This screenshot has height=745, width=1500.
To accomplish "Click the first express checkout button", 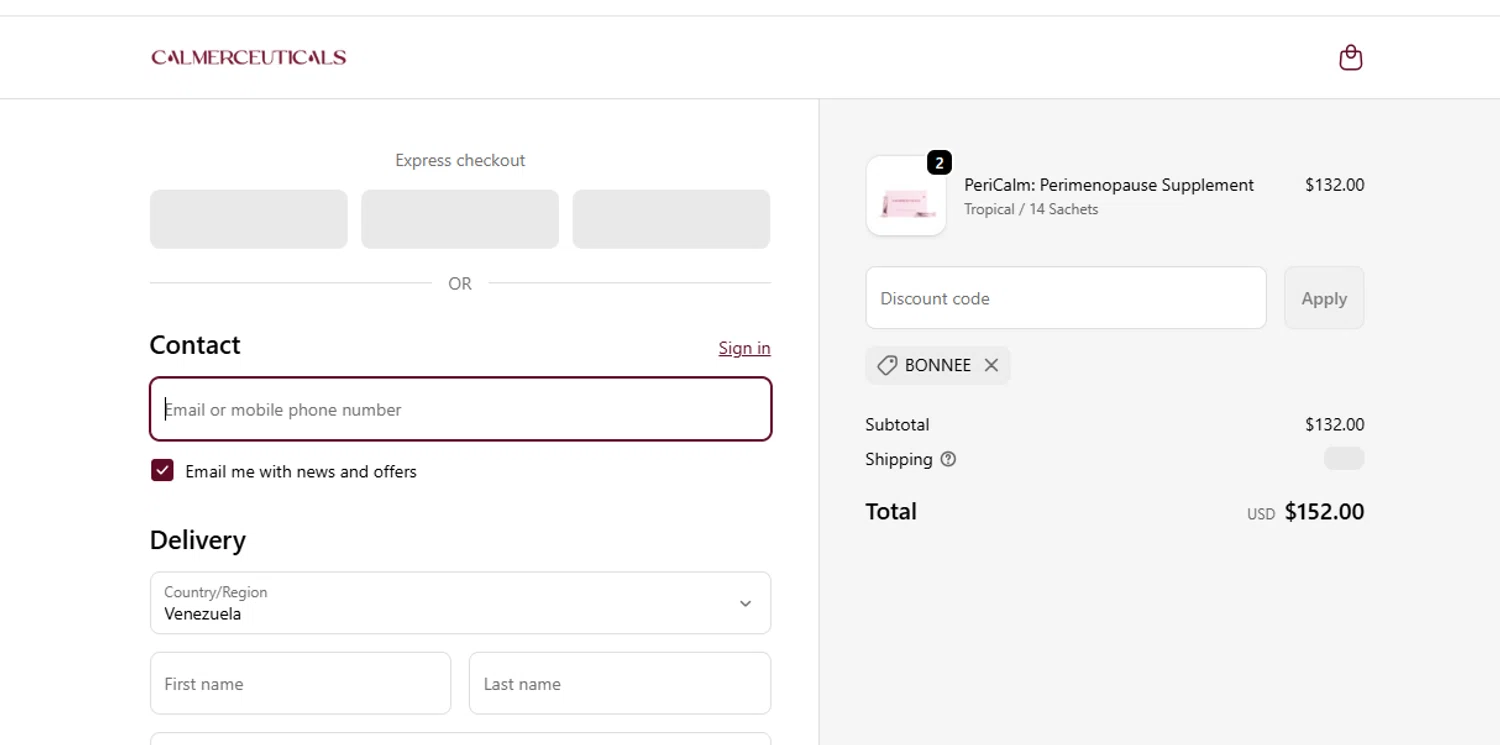I will click(x=249, y=219).
